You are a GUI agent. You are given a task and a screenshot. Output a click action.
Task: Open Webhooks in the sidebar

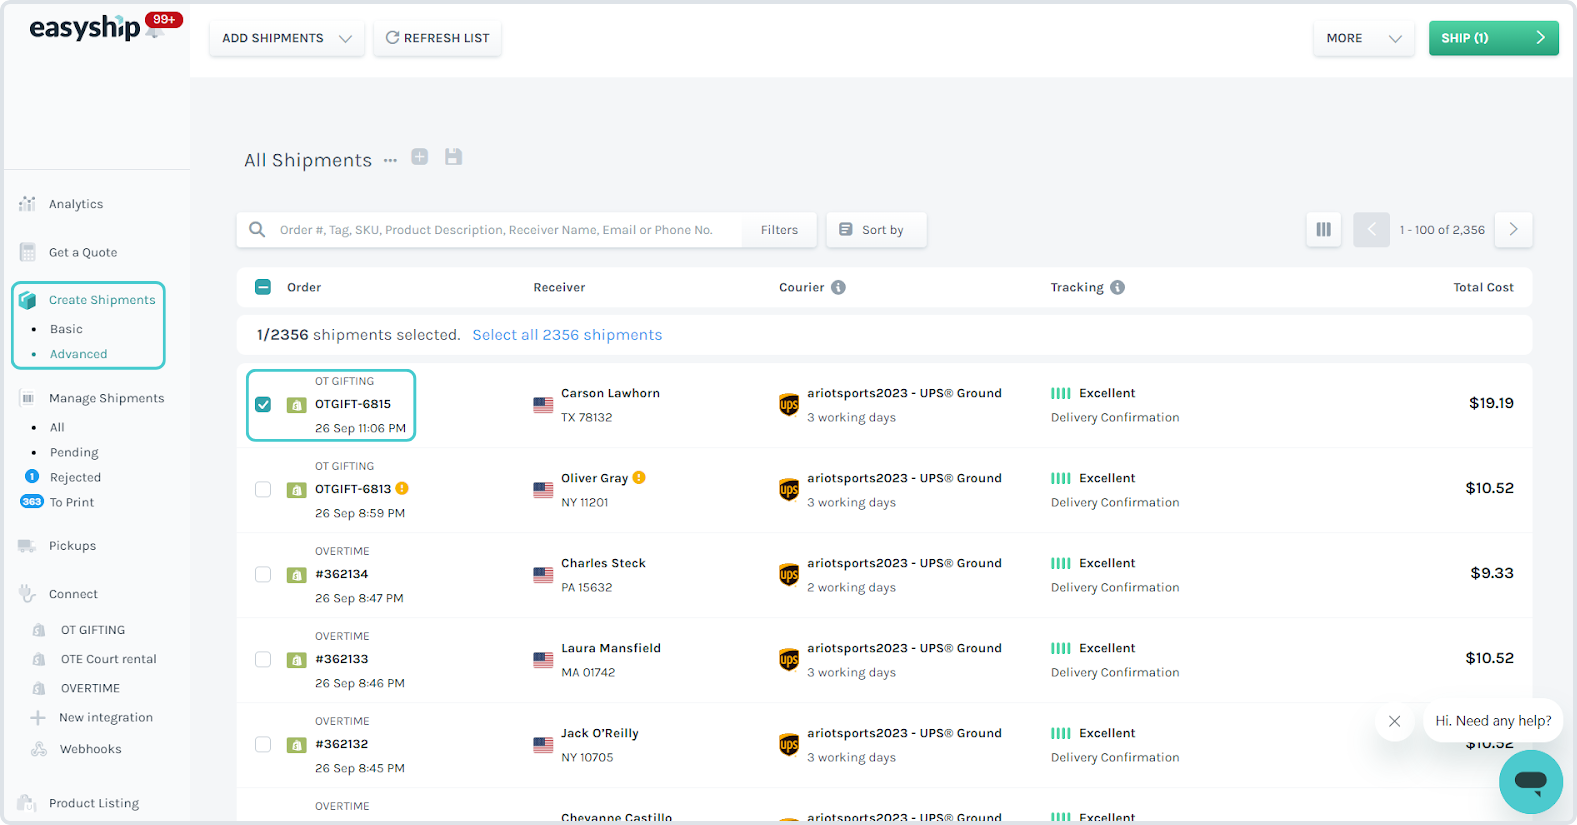pos(90,749)
